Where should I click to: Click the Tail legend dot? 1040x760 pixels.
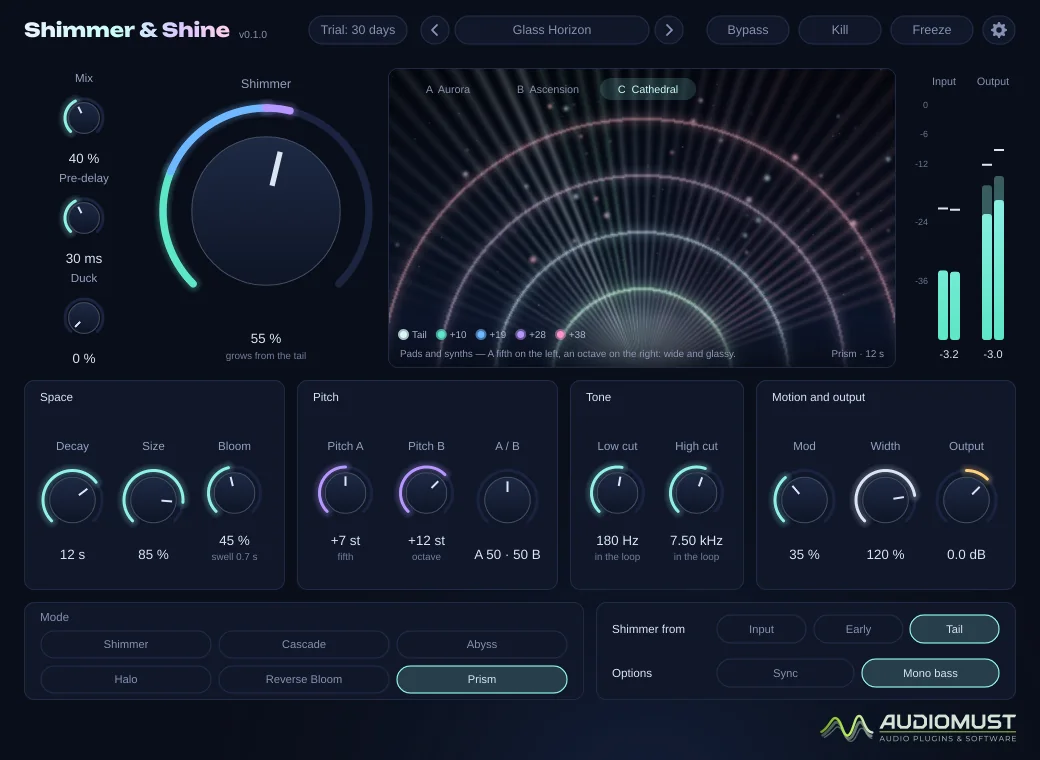(x=403, y=334)
